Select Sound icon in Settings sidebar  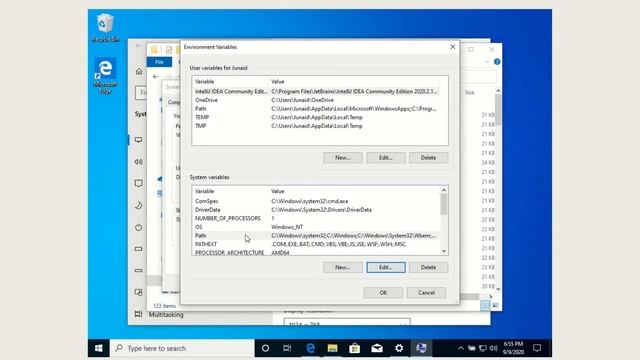(x=139, y=162)
